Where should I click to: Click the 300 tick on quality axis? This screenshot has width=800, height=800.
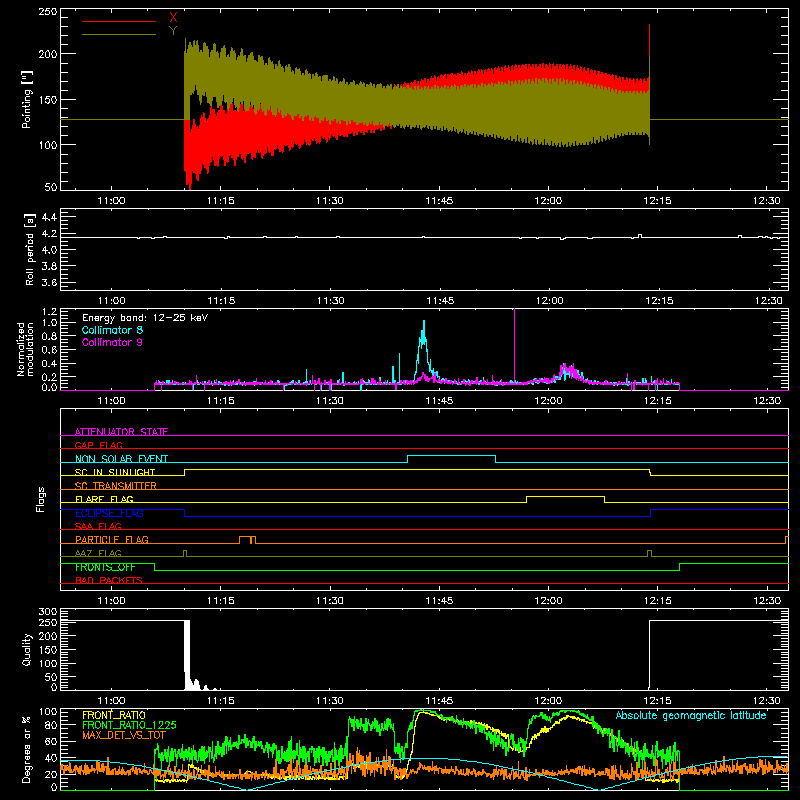47,612
